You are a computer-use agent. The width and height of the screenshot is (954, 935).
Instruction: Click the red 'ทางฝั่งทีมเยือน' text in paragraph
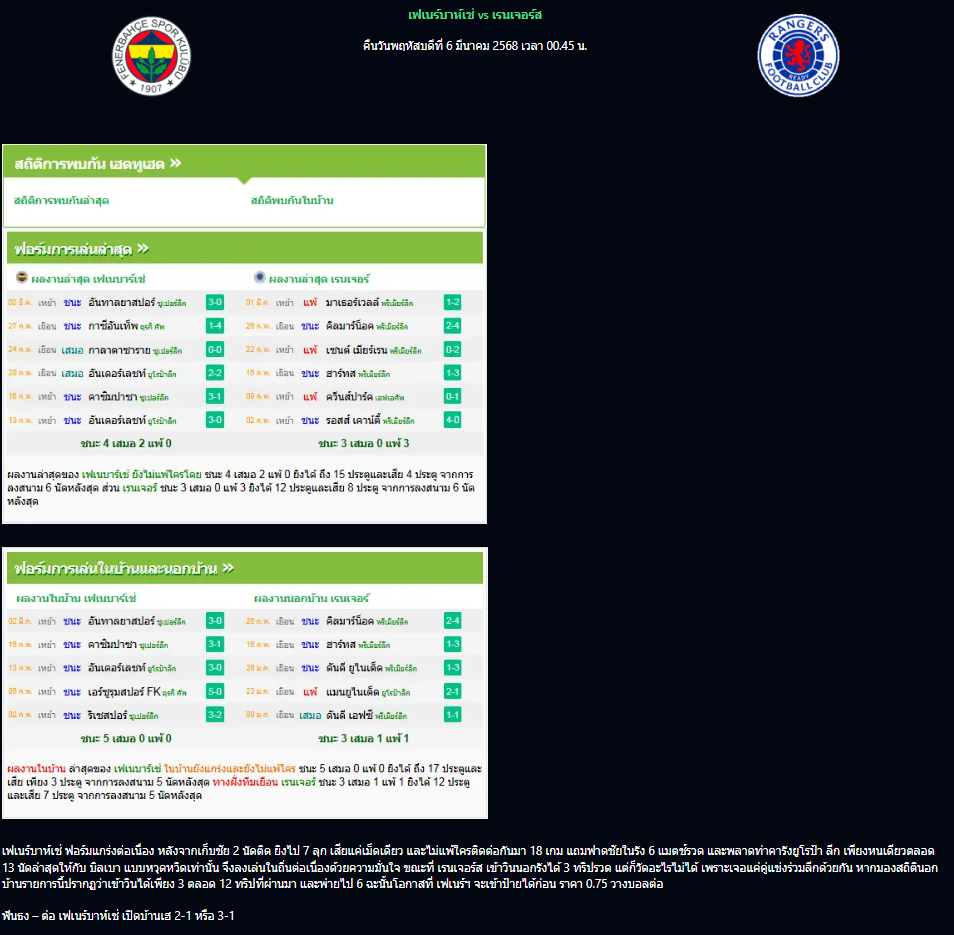[245, 782]
